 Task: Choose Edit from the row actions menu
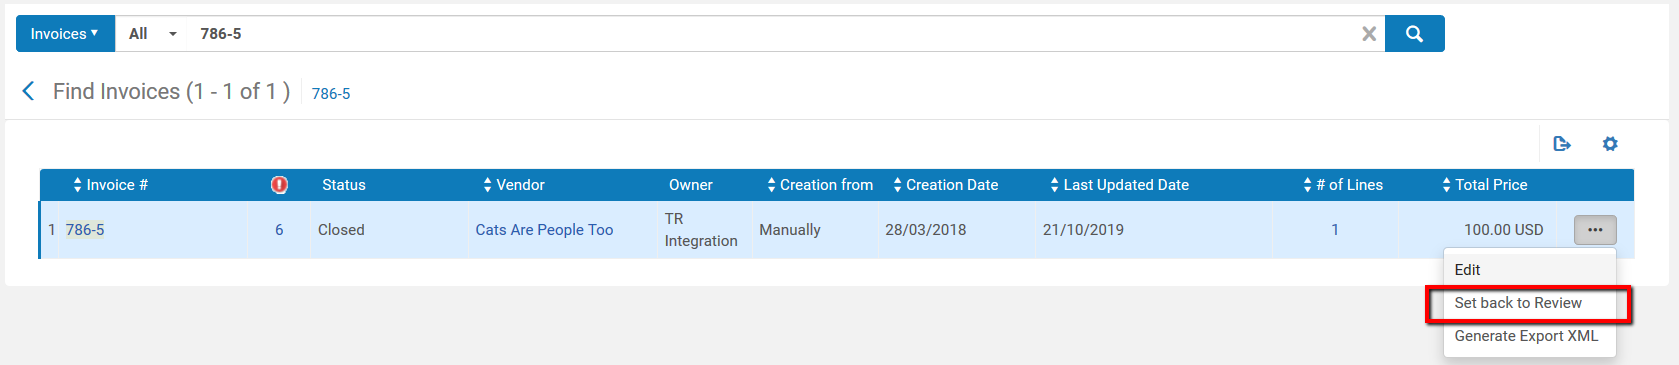[1529, 270]
